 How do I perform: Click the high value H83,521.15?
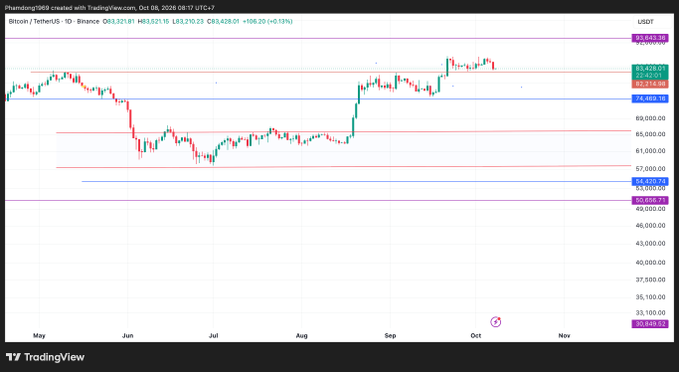[x=153, y=21]
